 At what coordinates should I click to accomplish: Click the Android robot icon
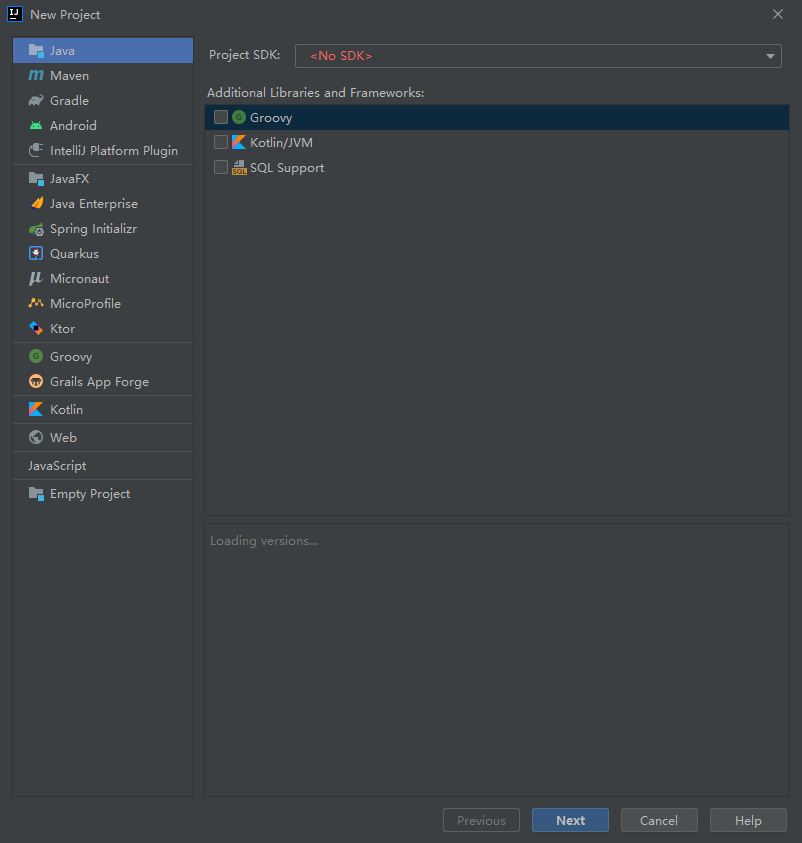coord(36,125)
